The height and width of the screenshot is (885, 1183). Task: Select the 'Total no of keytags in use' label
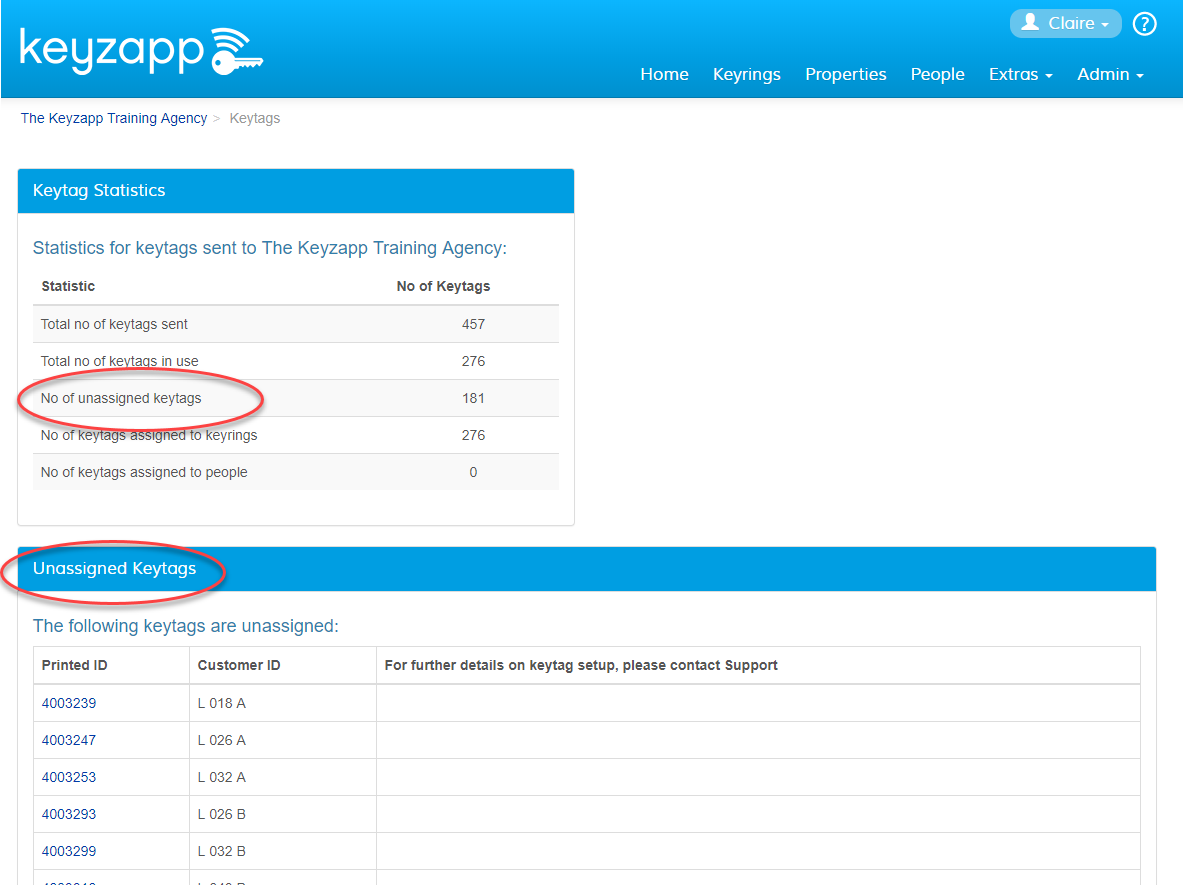click(119, 361)
